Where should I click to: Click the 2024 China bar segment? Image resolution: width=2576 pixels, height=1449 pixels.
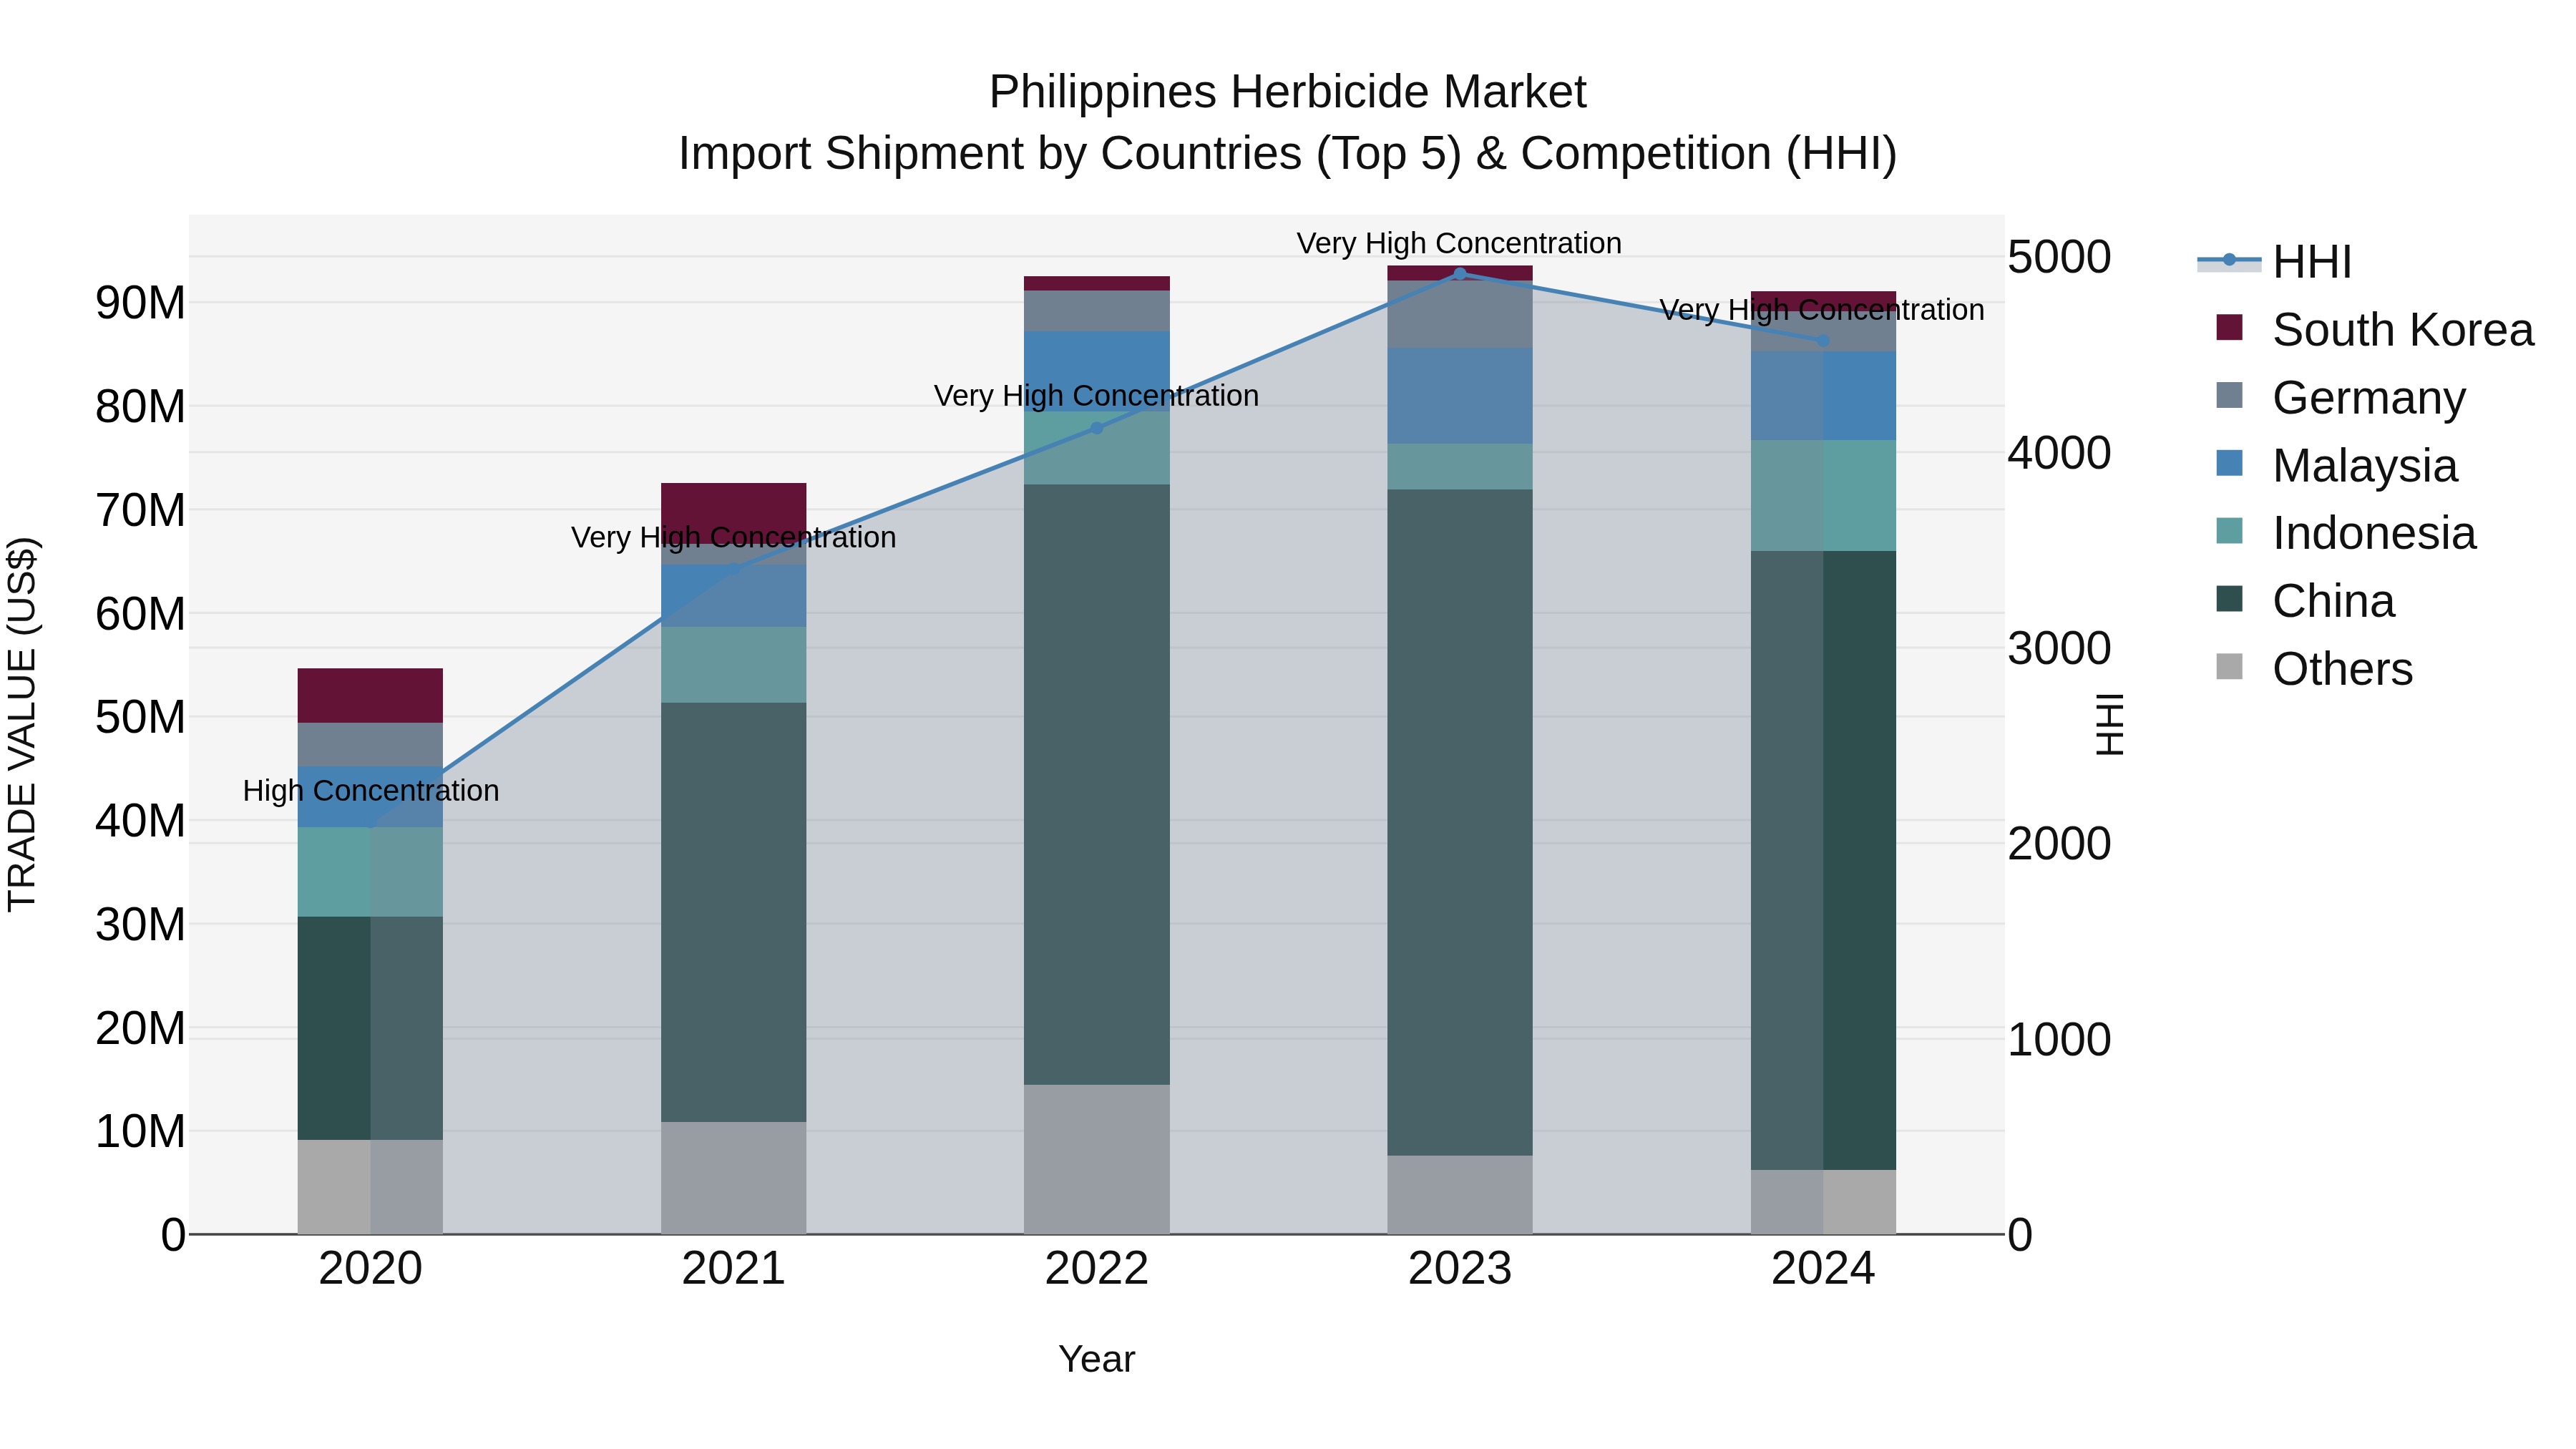1823,861
